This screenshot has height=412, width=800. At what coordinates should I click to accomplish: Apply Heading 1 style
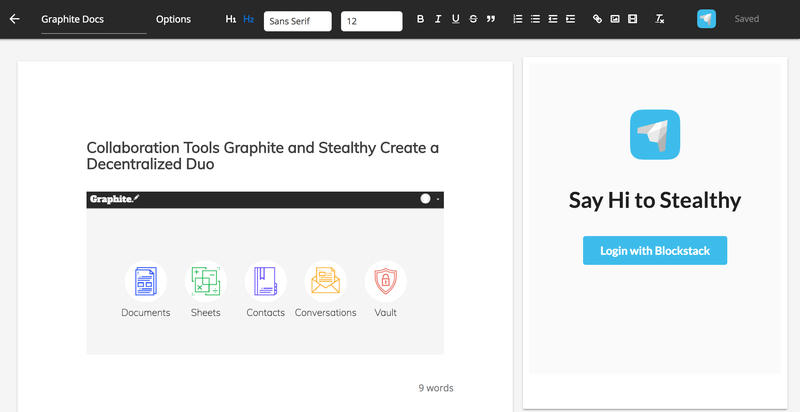[231, 19]
